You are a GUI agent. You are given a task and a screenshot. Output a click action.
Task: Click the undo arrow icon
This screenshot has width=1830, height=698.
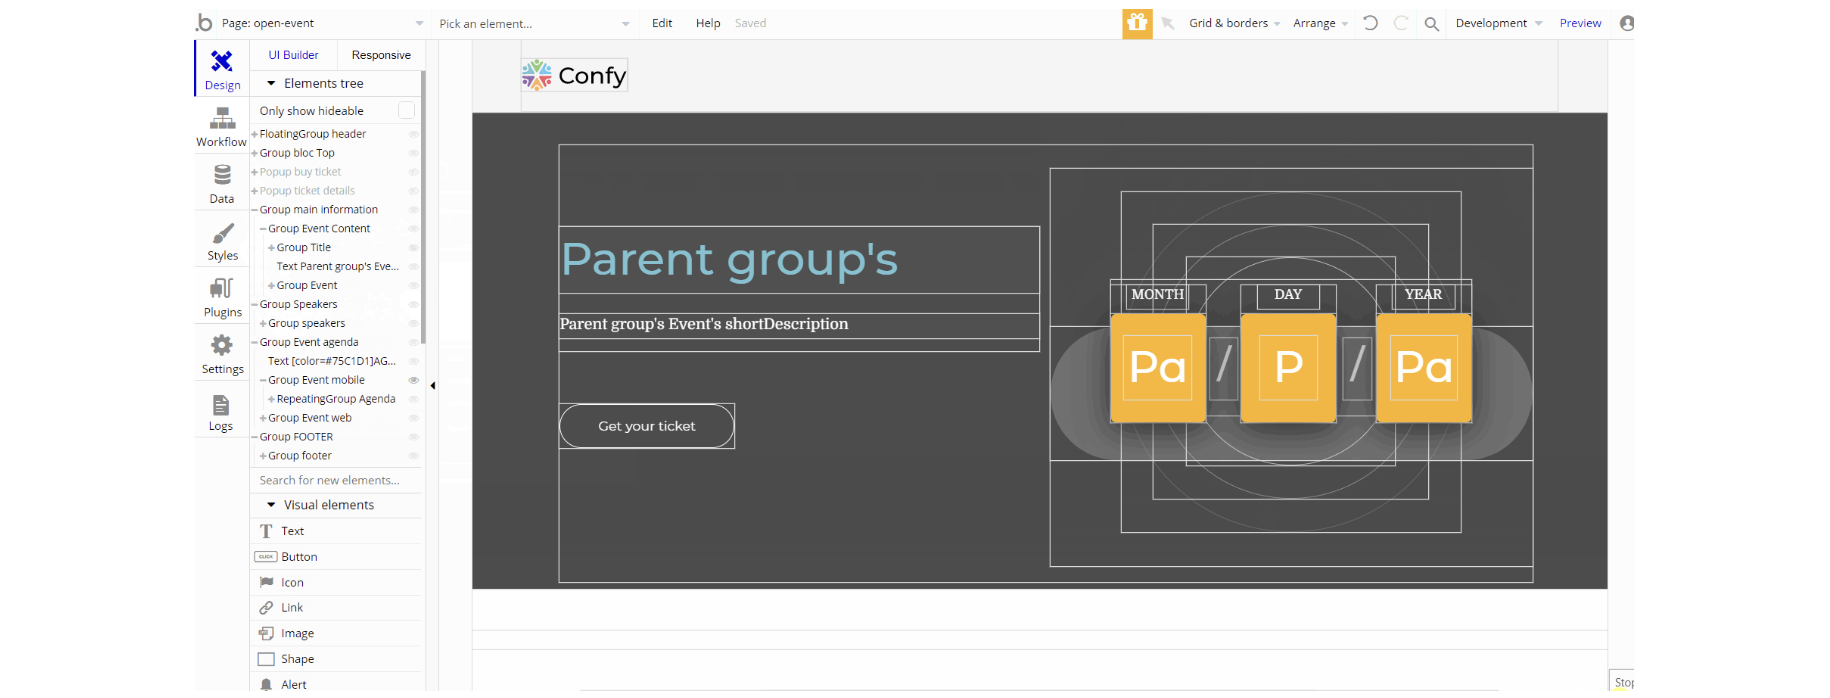(1370, 23)
